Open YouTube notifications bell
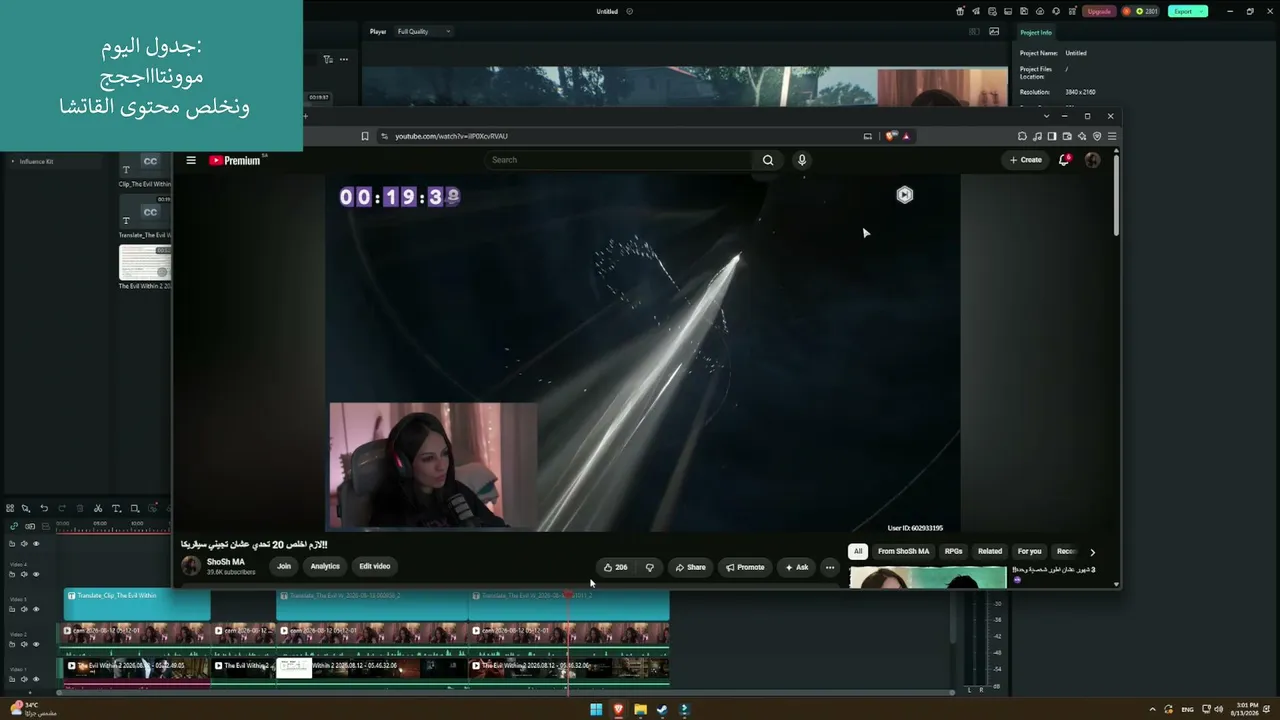 [1064, 160]
